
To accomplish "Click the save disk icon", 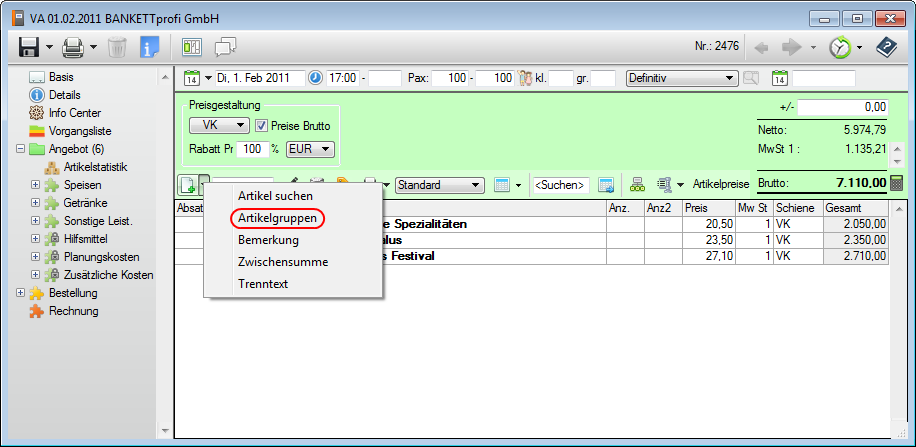I will coord(29,47).
